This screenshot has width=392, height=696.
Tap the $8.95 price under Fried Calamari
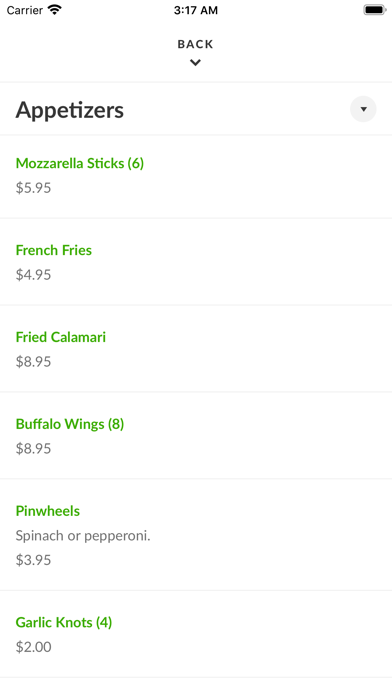coord(33,362)
